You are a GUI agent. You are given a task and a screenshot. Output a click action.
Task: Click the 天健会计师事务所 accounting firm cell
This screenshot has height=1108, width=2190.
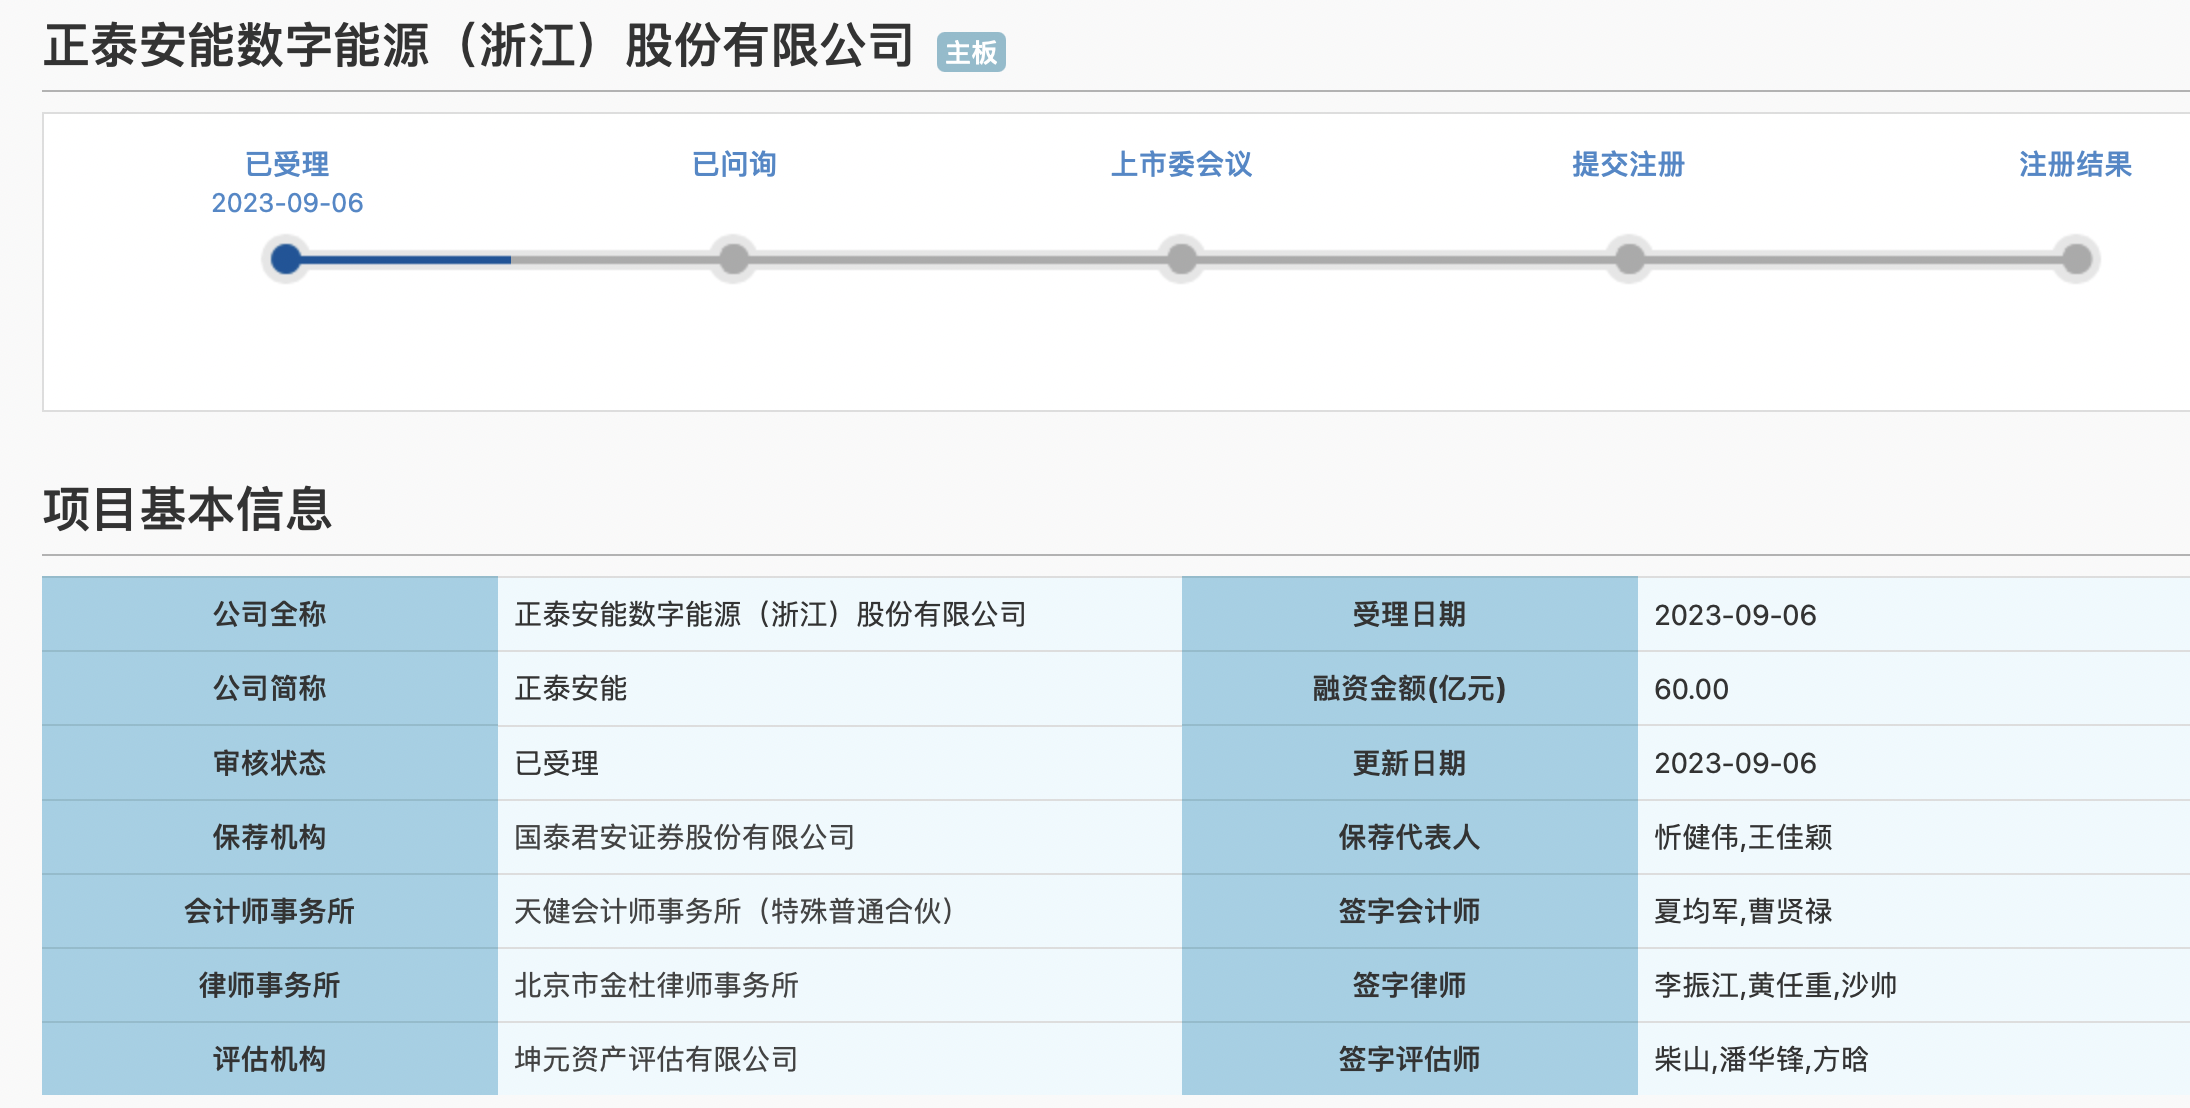point(733,911)
